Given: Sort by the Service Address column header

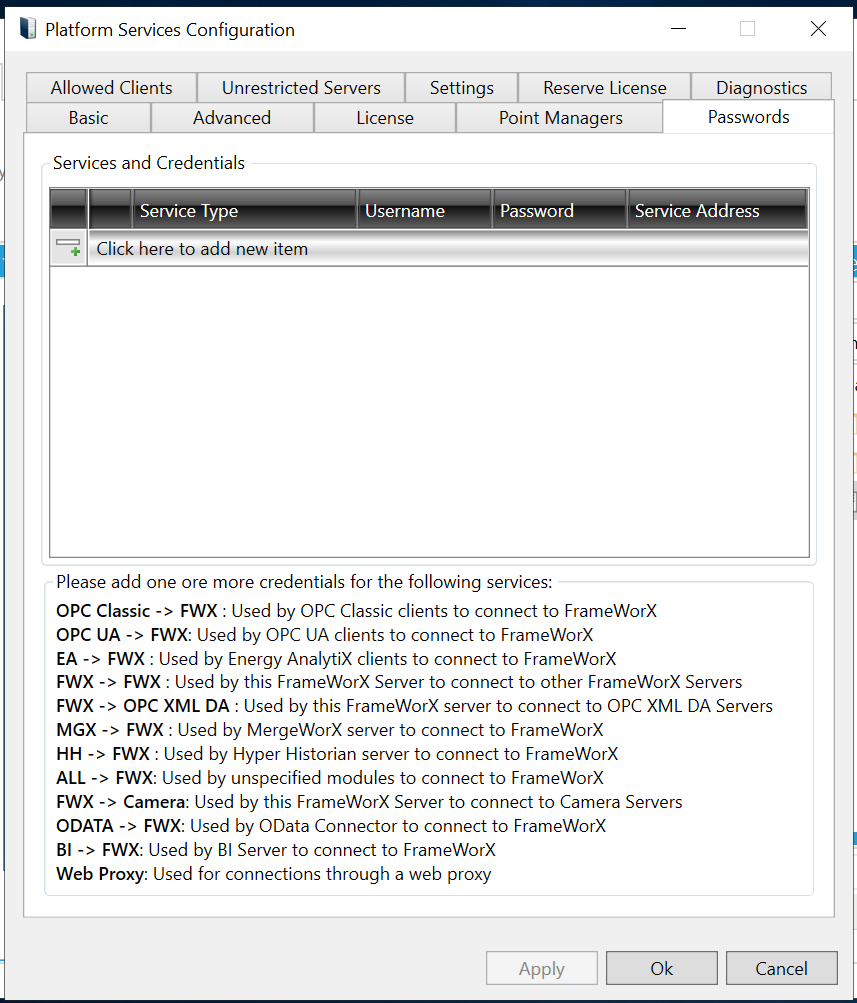Looking at the screenshot, I should [717, 211].
